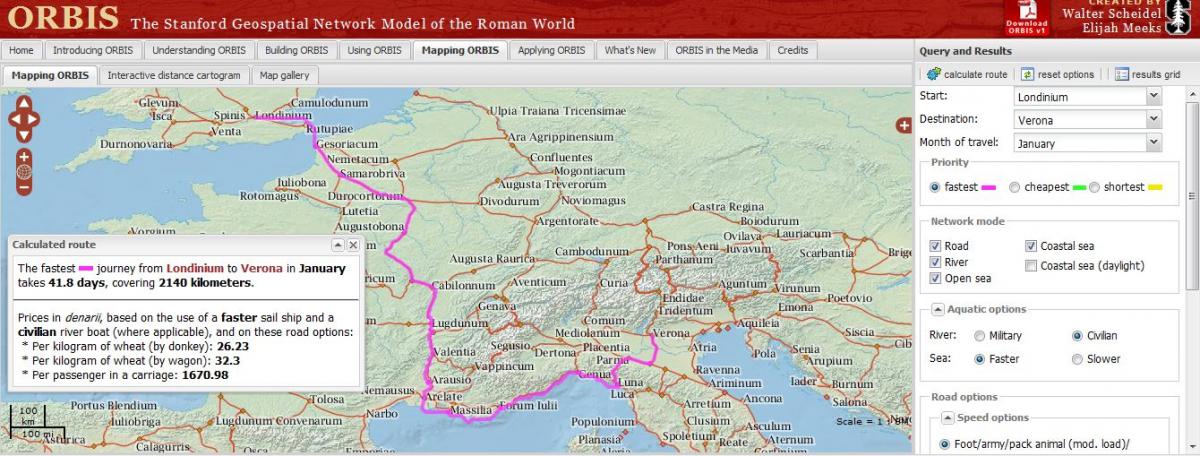Click the yellow shortest color swatch

pyautogui.click(x=1154, y=187)
